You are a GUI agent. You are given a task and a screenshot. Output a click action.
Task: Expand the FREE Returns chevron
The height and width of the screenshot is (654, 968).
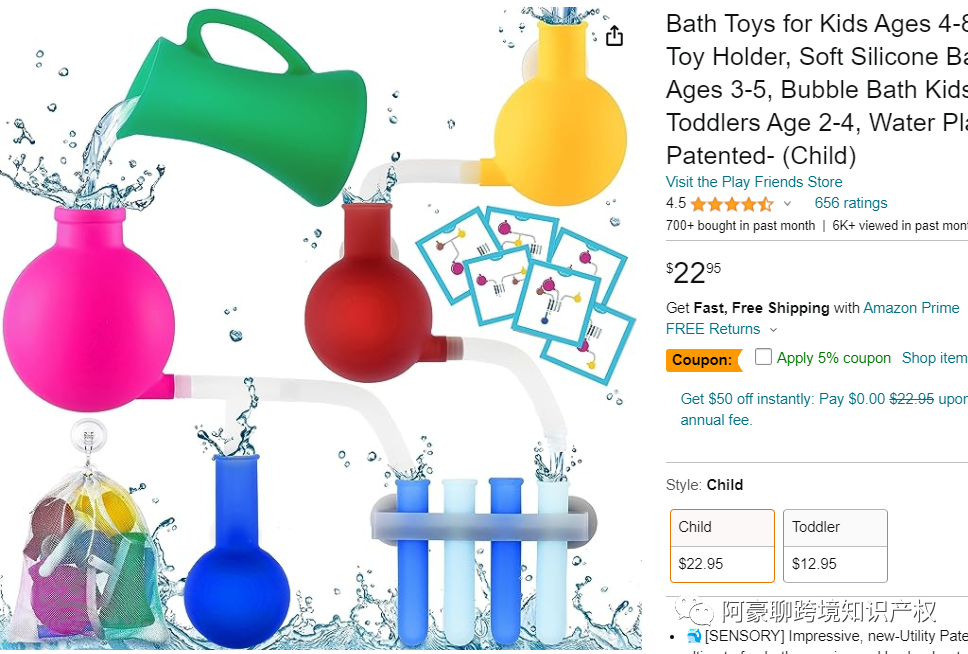(773, 330)
